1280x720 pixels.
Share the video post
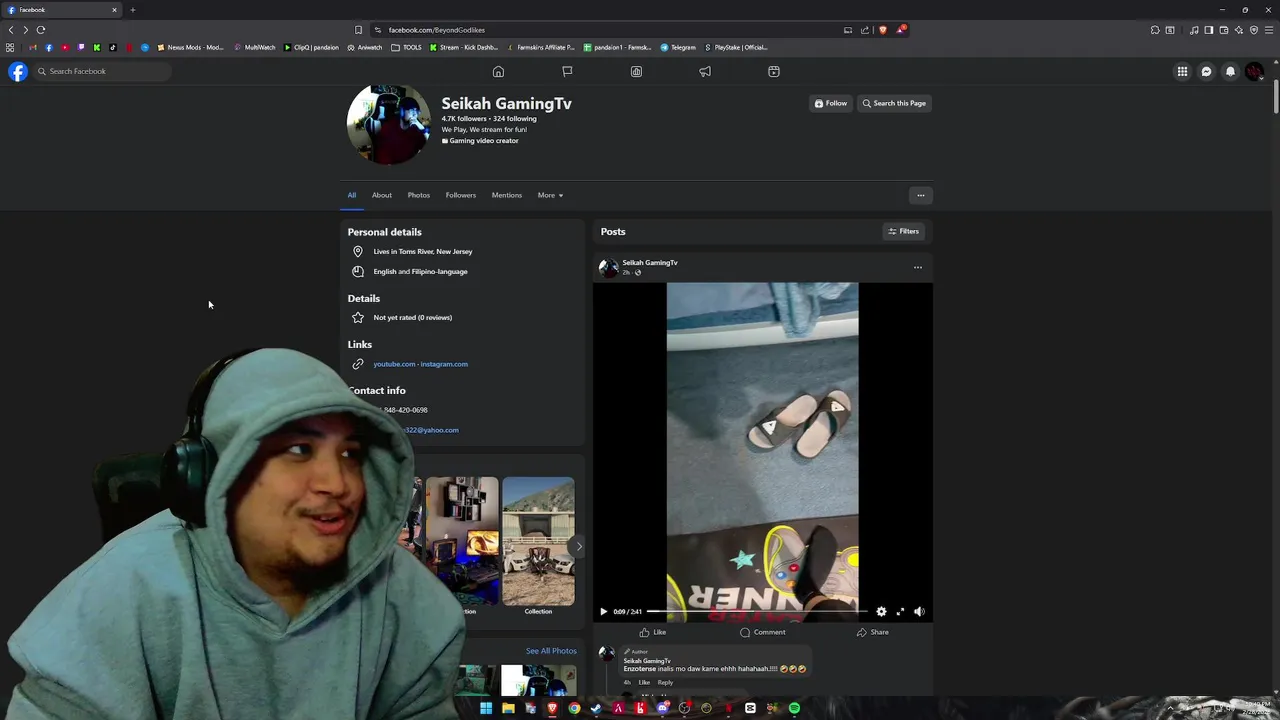click(x=873, y=632)
